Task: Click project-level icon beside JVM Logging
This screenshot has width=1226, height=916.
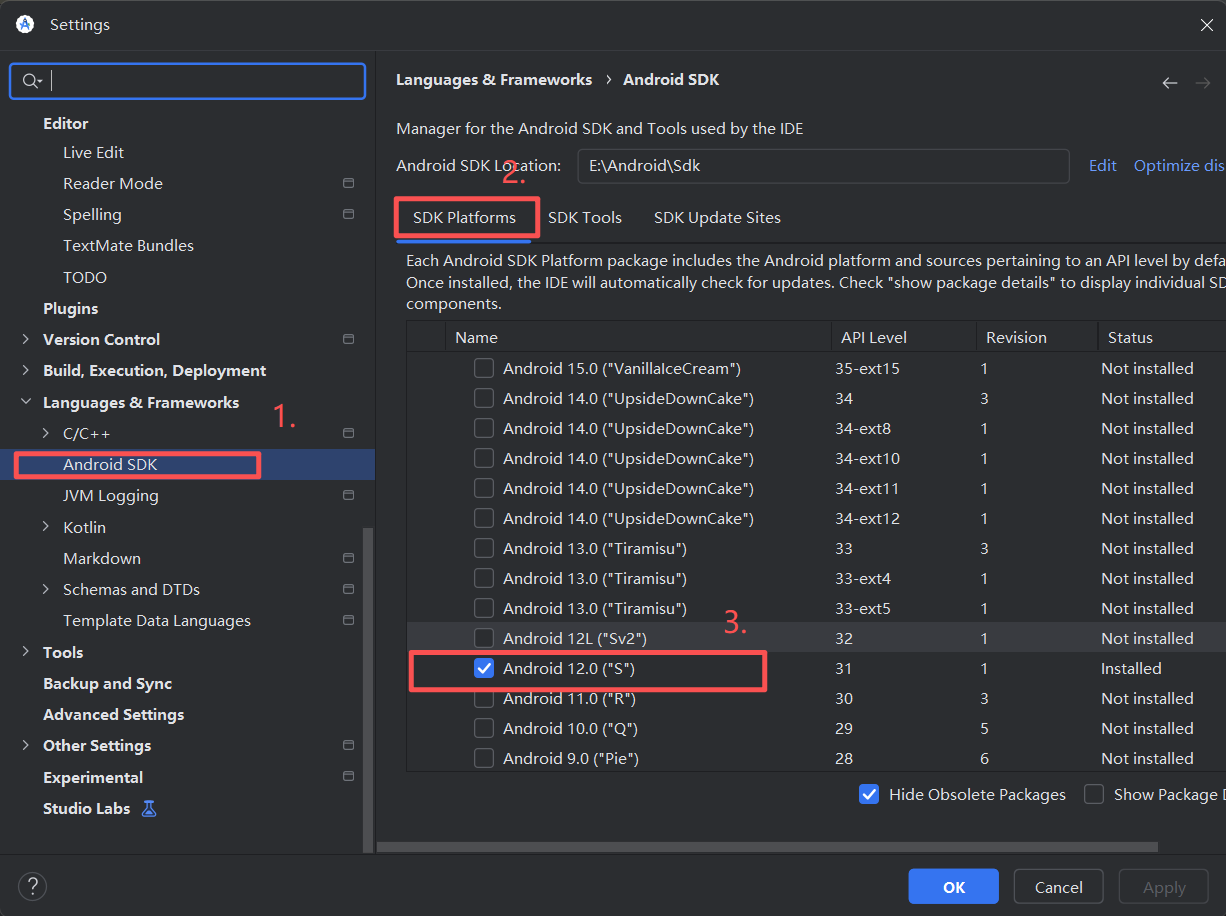Action: 348,496
